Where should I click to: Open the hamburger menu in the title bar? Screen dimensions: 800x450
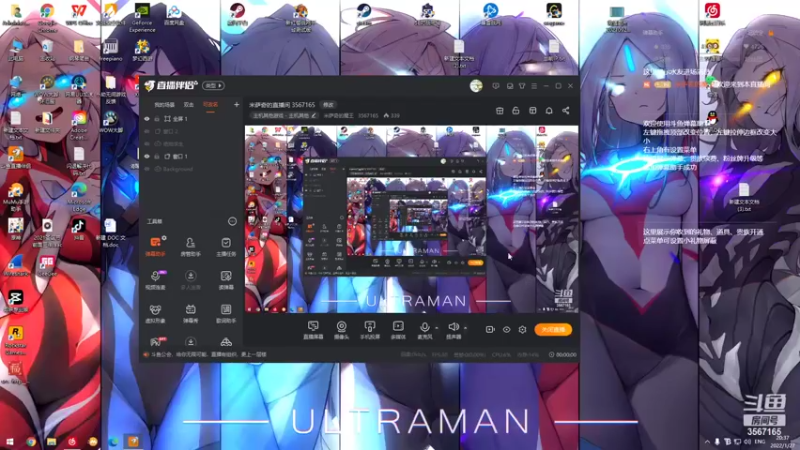pos(534,86)
